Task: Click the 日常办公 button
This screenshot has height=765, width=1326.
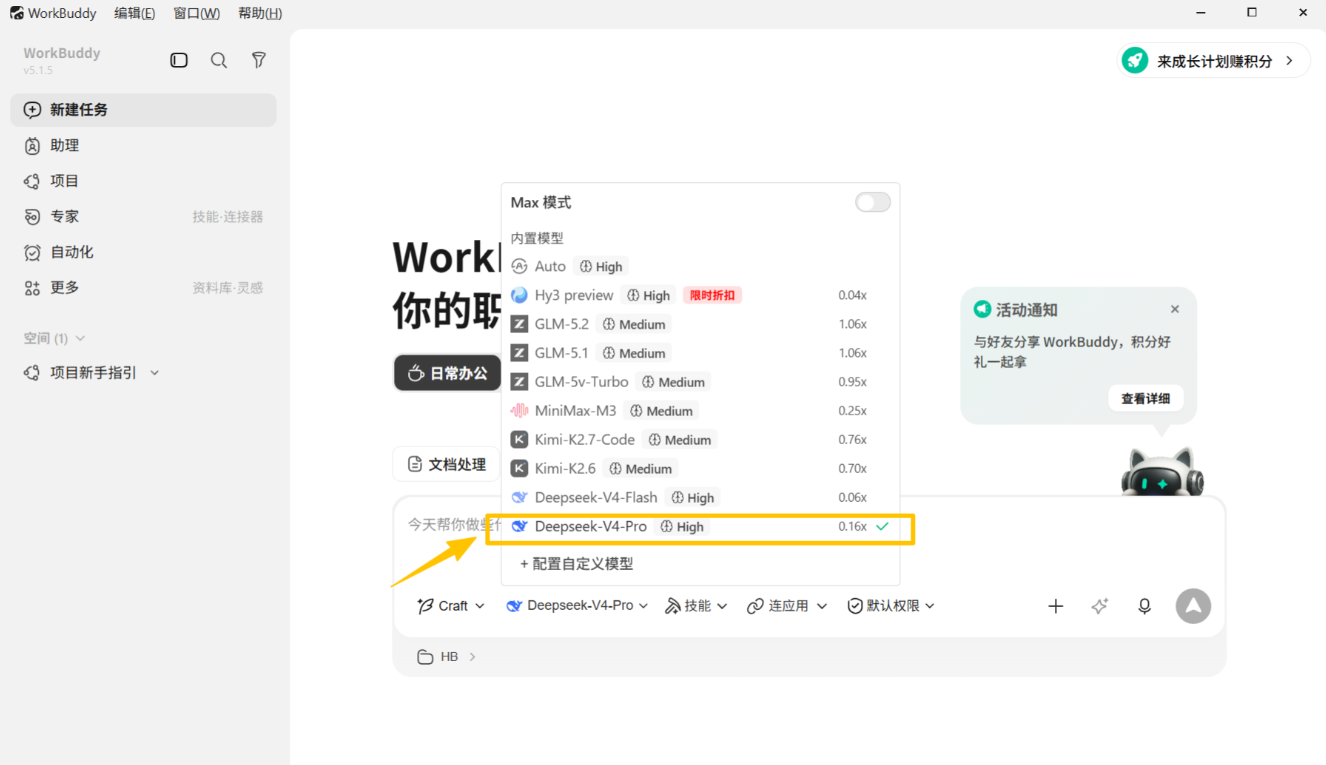Action: (x=447, y=373)
